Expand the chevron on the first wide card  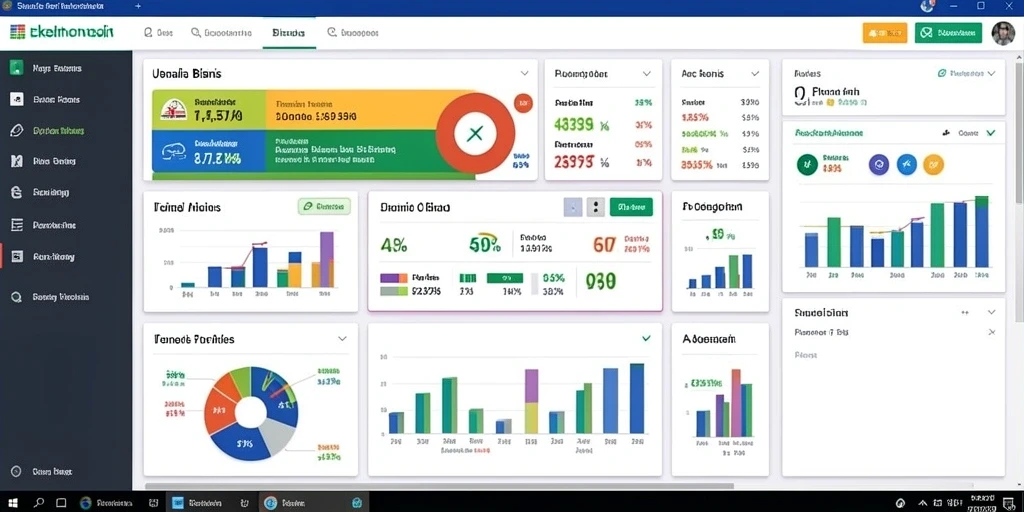tap(524, 74)
